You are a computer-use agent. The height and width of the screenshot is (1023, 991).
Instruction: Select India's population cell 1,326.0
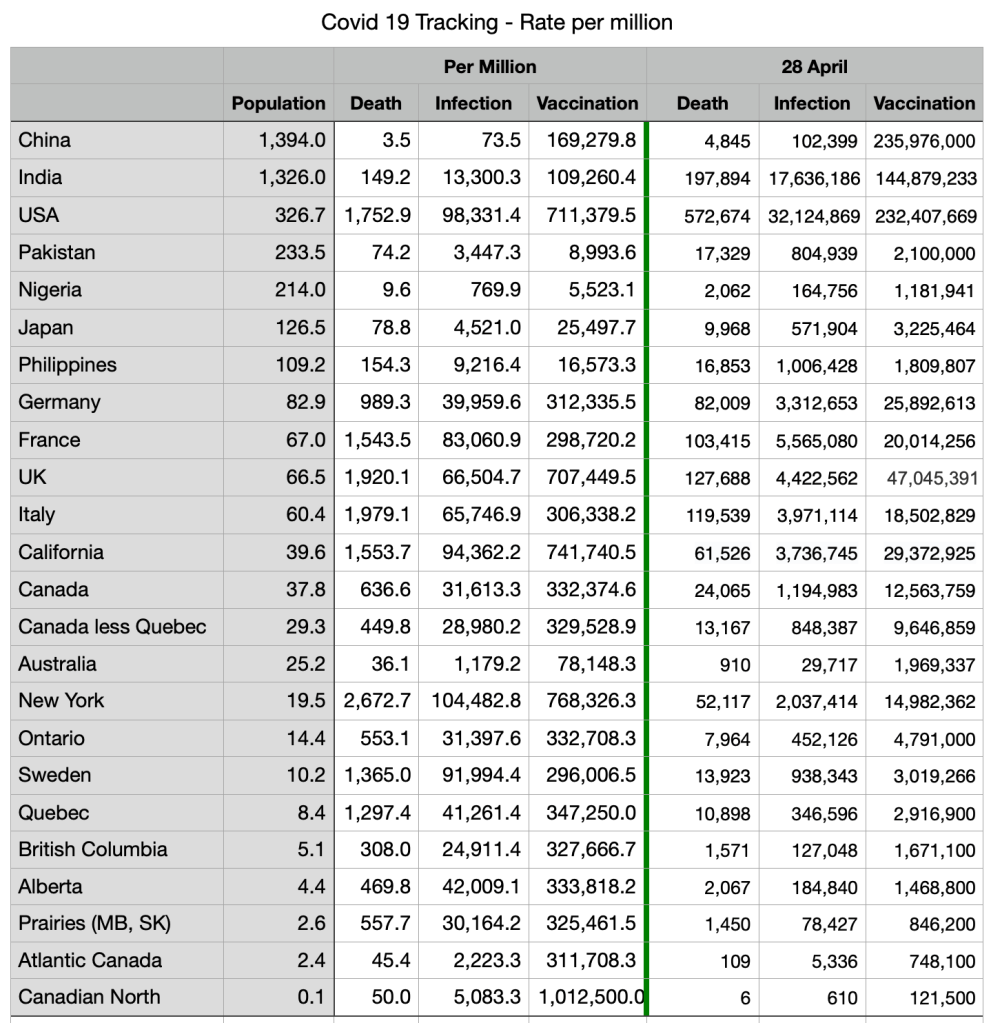[x=292, y=178]
